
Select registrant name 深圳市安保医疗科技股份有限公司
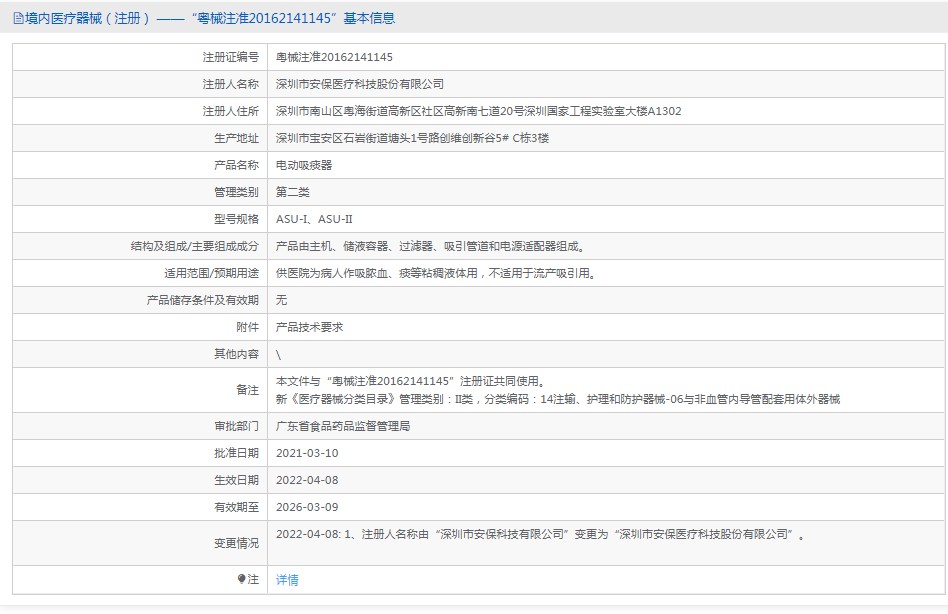click(x=360, y=84)
